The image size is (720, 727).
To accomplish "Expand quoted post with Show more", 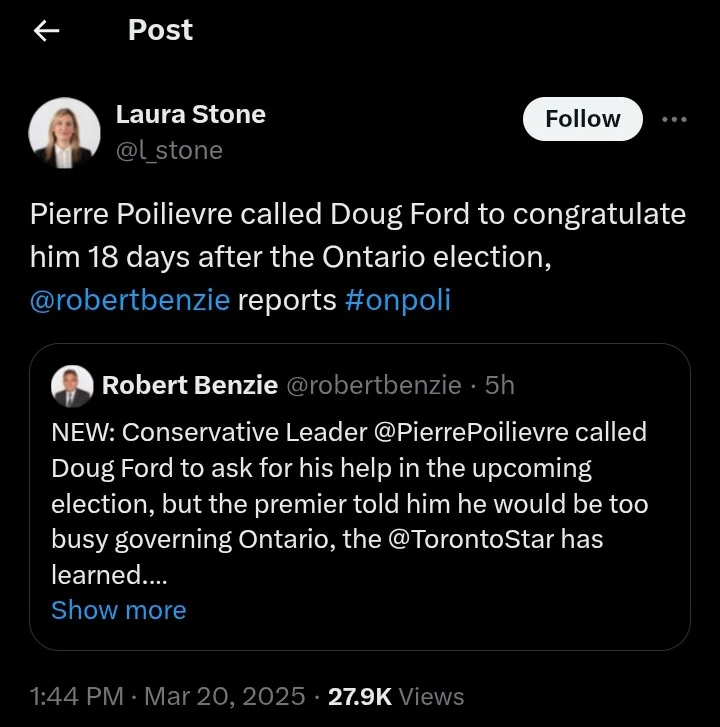I will 118,610.
